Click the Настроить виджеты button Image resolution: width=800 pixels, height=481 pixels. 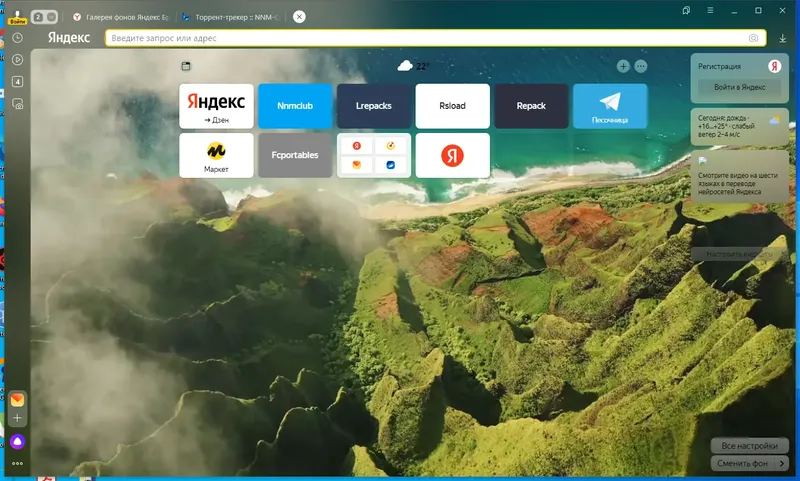point(739,254)
